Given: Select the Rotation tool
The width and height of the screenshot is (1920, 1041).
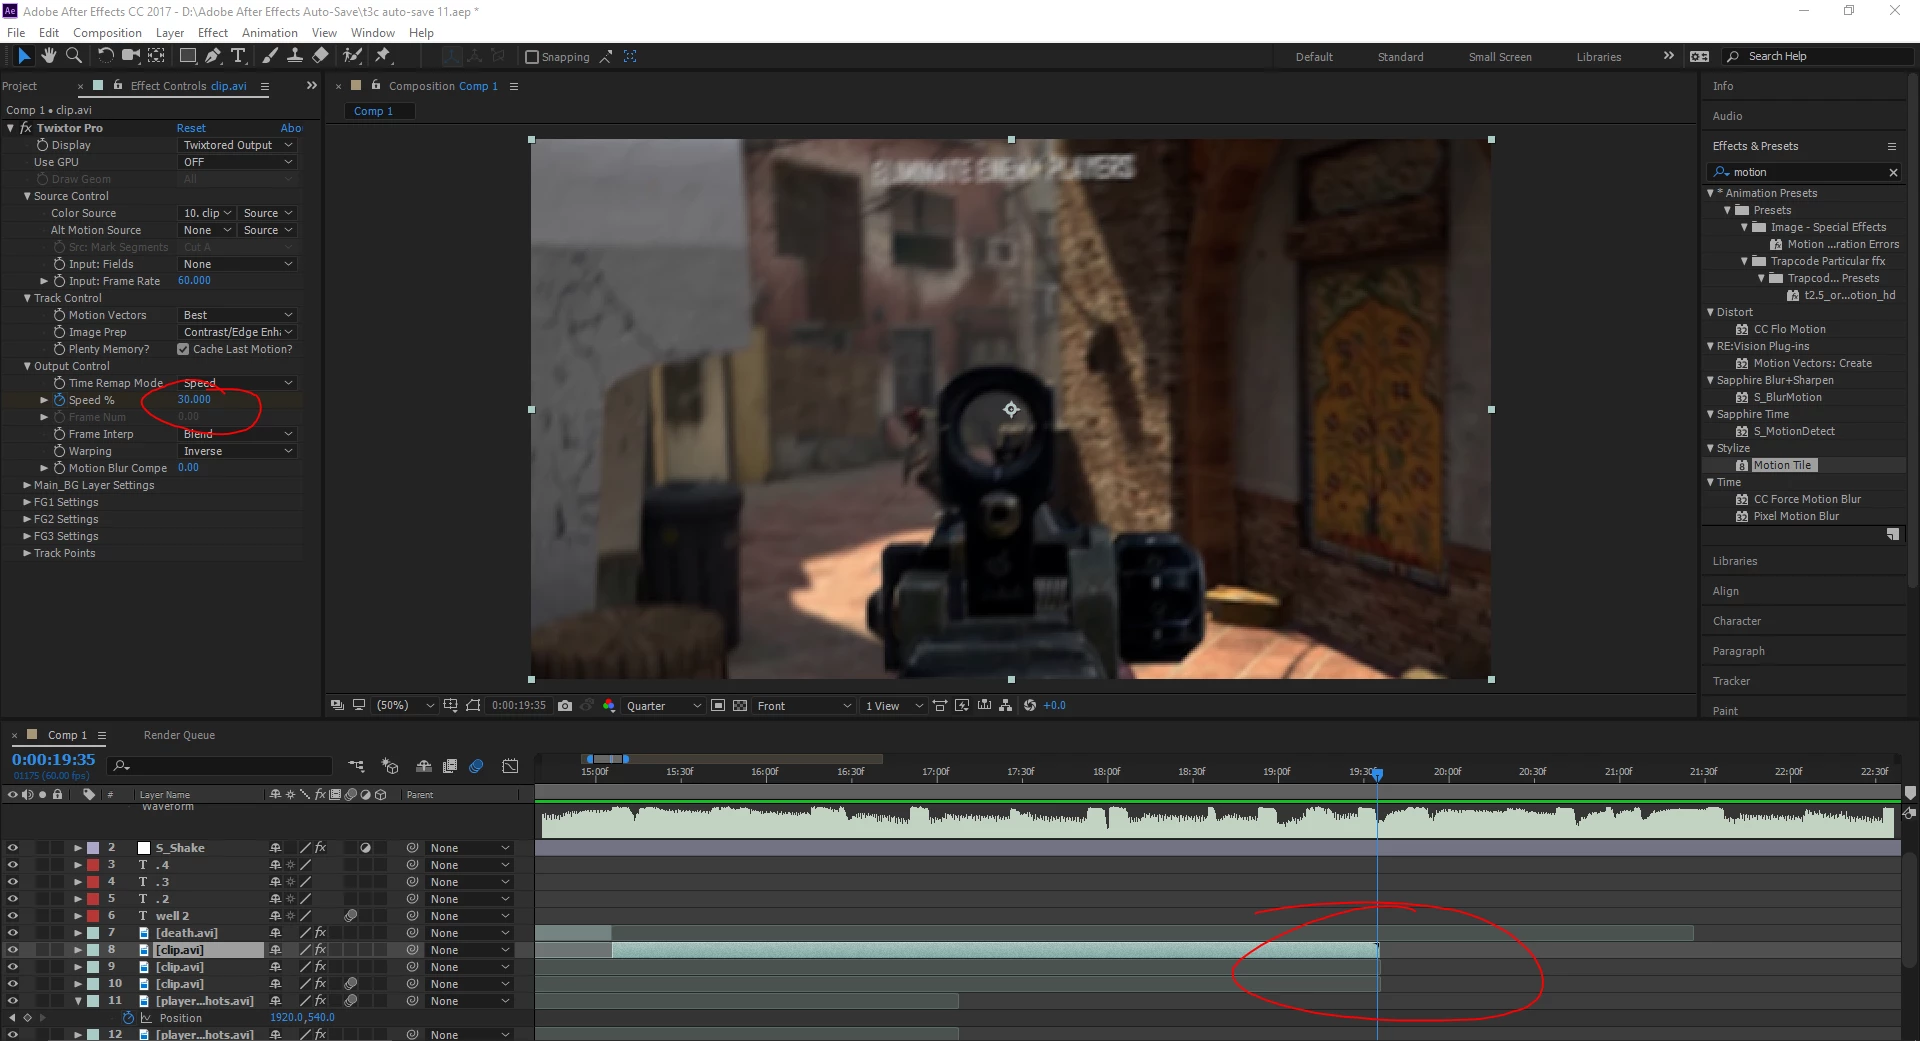Looking at the screenshot, I should 105,56.
